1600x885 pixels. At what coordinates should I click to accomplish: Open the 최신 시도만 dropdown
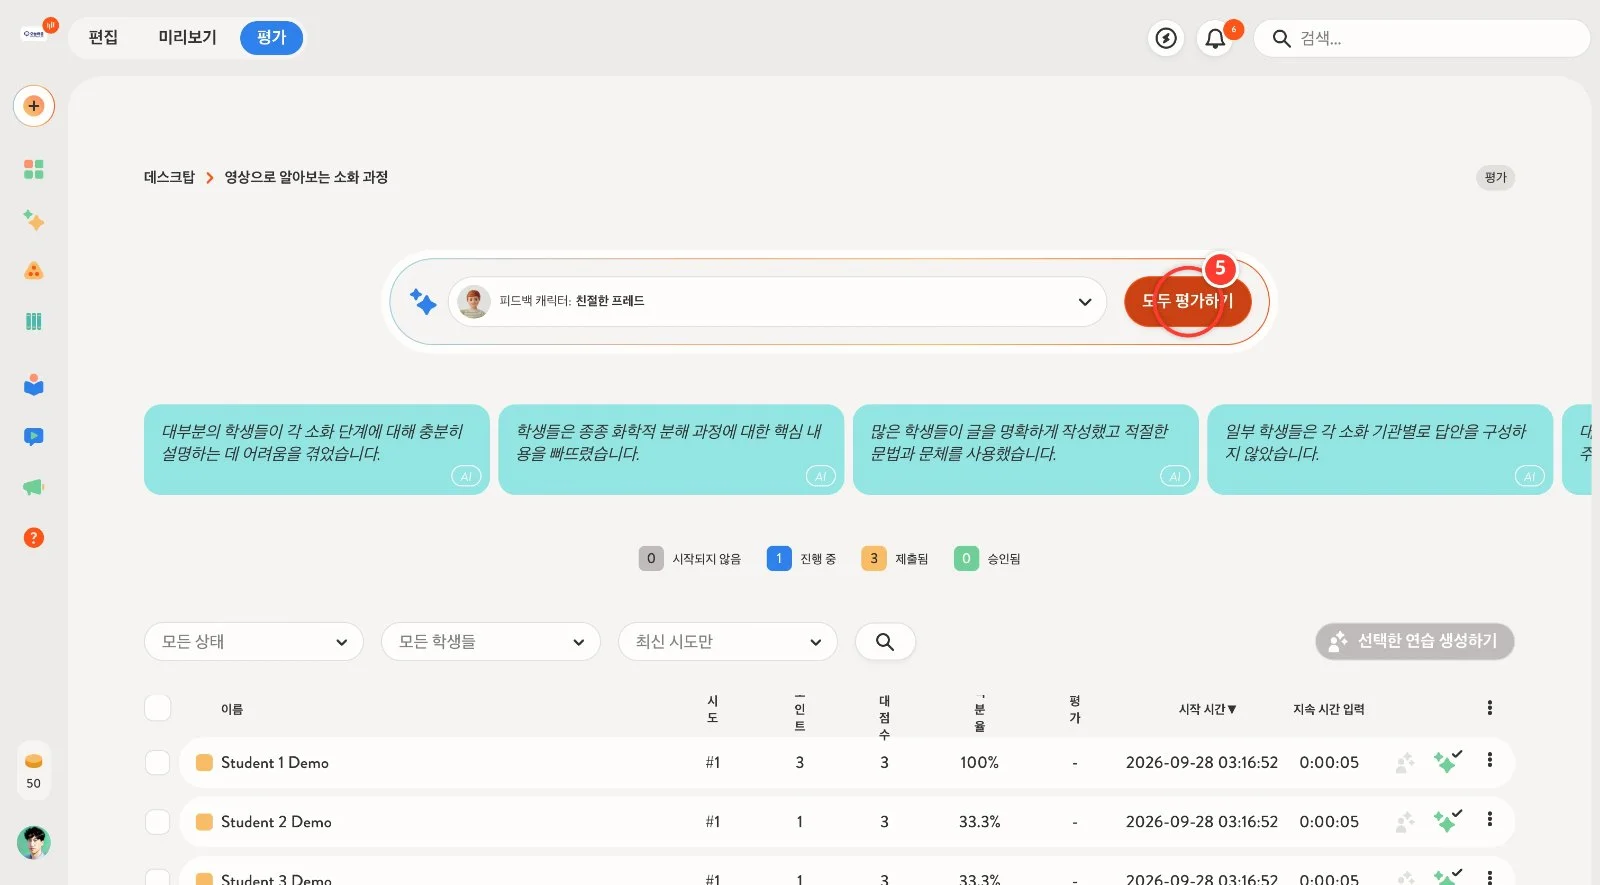point(728,642)
